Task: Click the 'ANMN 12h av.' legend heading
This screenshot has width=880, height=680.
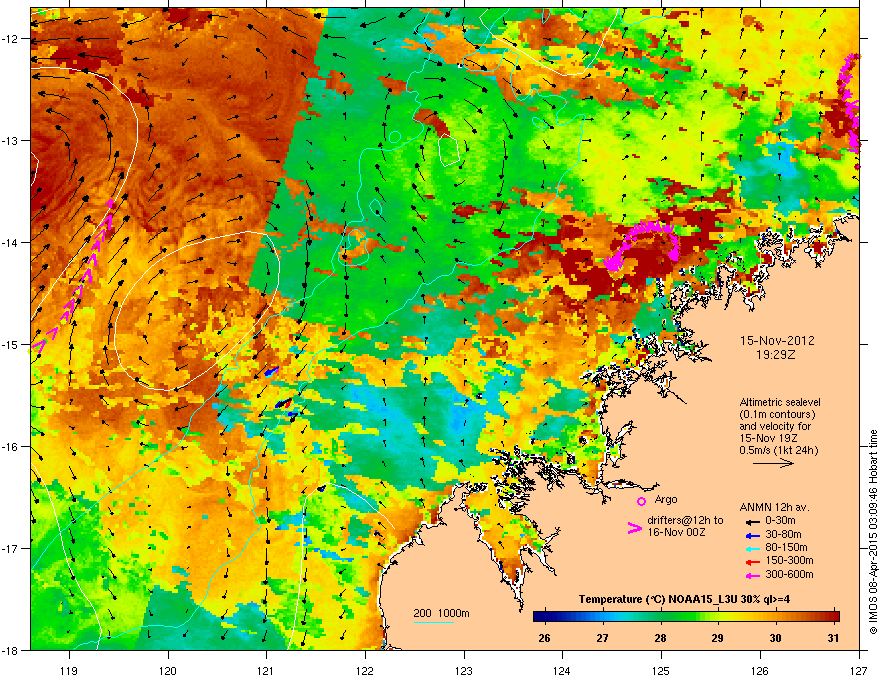Action: [x=774, y=507]
